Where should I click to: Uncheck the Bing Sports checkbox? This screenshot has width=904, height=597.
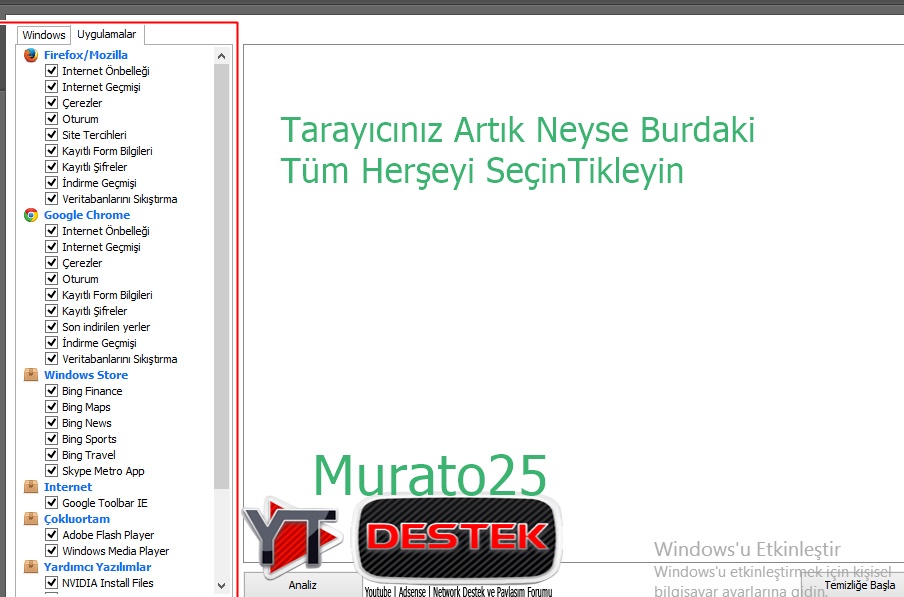pos(51,439)
